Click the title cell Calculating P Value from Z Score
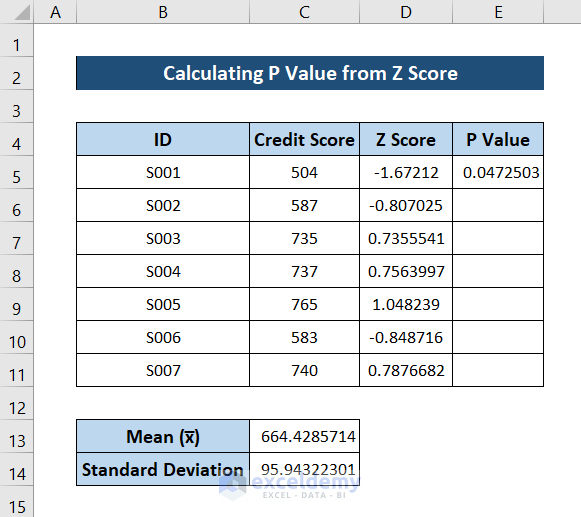Viewport: 581px width, 517px height. pos(310,73)
